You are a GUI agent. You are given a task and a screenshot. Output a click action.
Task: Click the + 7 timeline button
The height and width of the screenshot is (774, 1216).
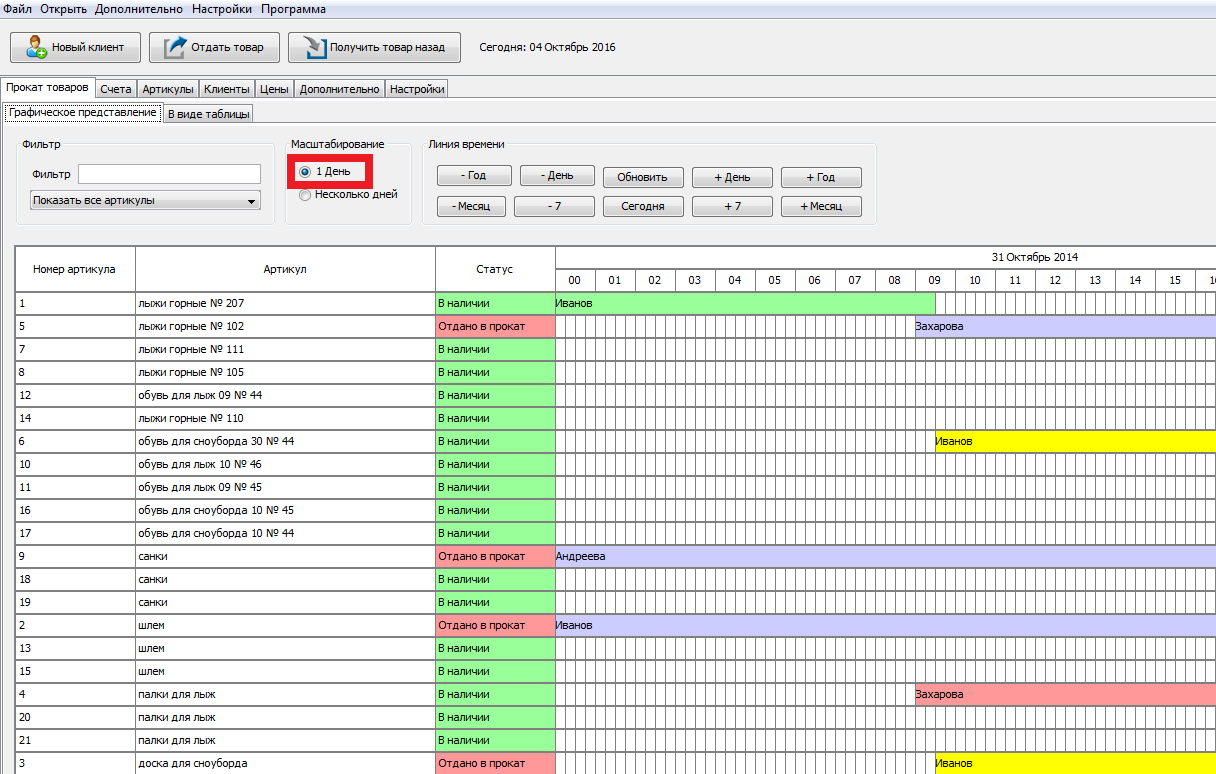pos(732,206)
